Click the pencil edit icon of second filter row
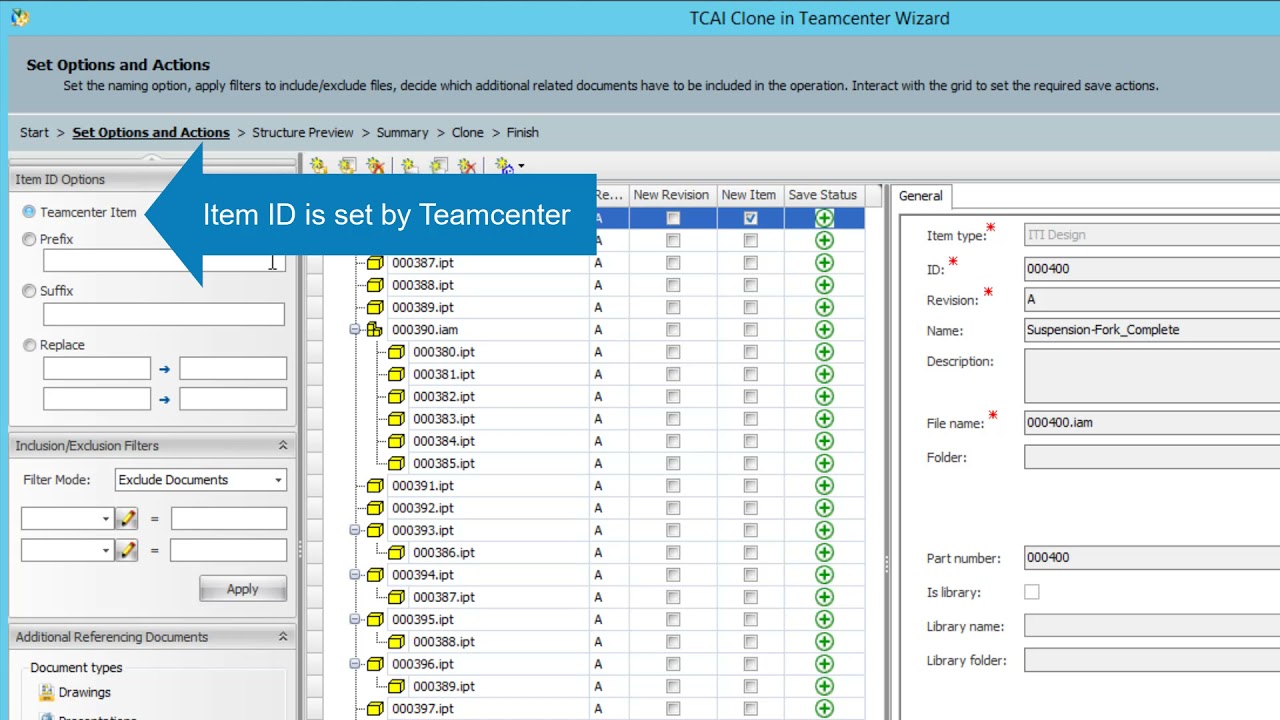Image resolution: width=1280 pixels, height=720 pixels. click(x=126, y=550)
